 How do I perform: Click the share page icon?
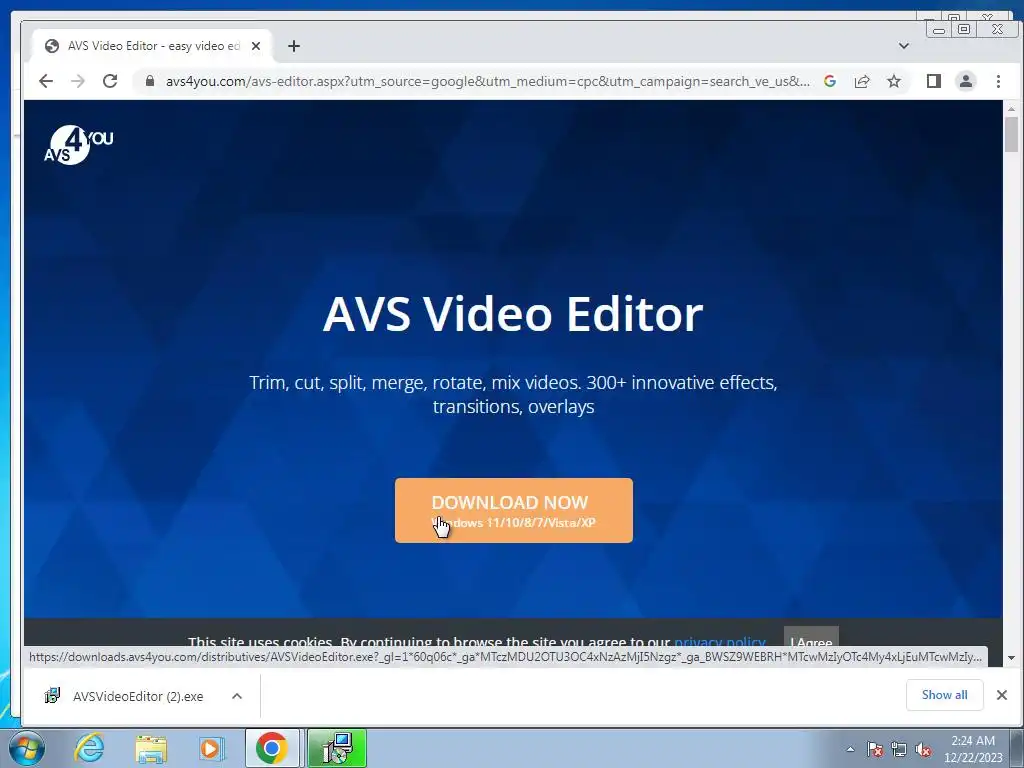pyautogui.click(x=862, y=81)
